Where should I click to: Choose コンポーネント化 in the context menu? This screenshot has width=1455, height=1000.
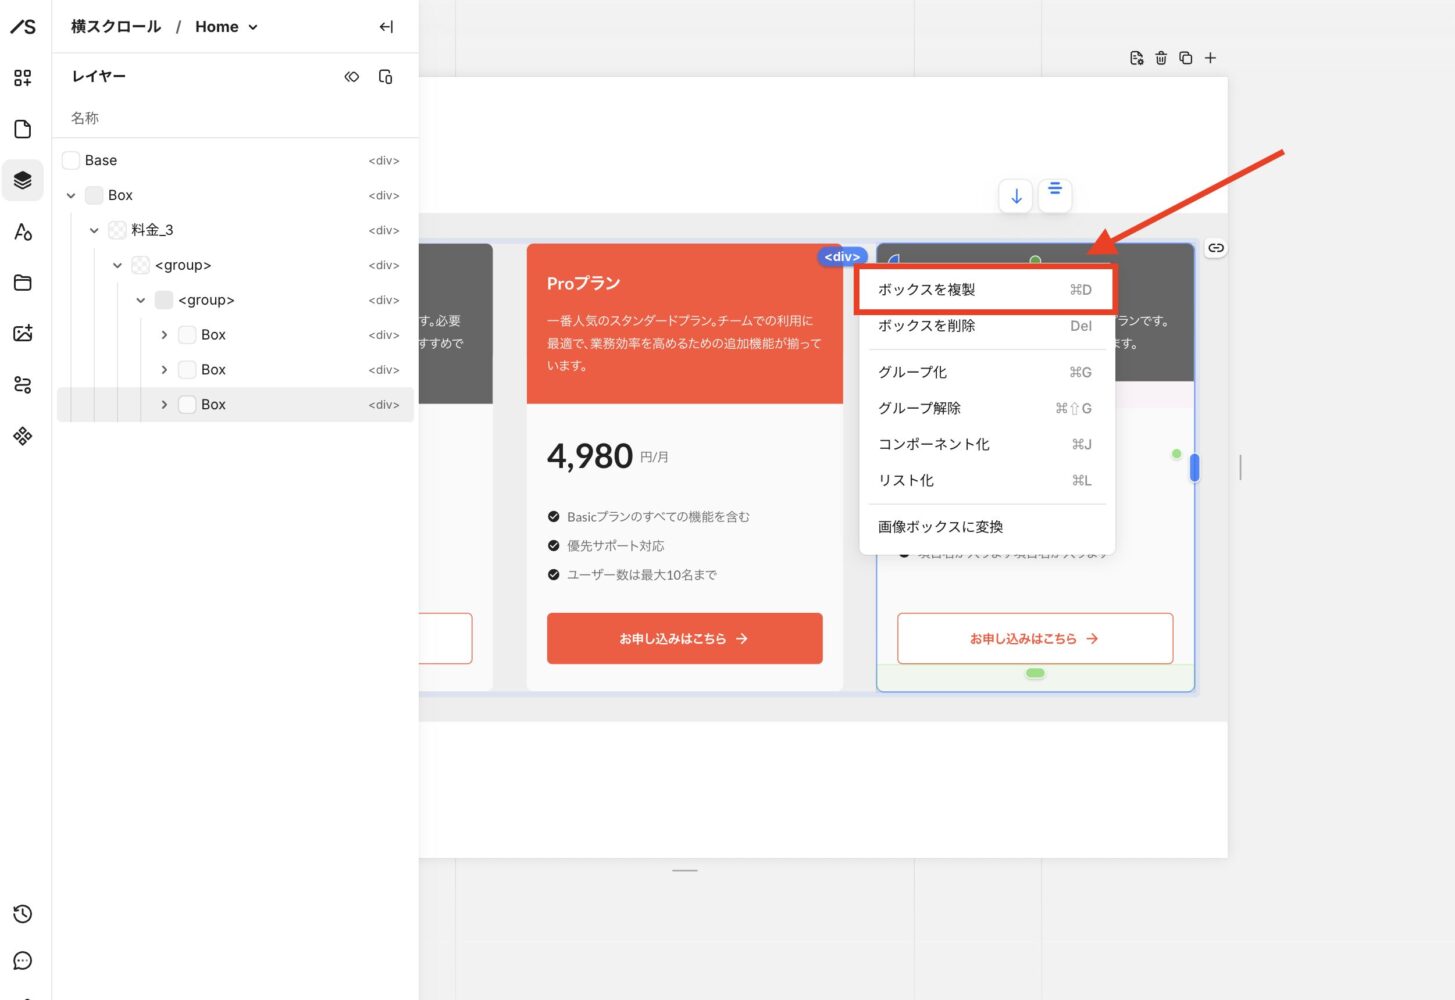point(984,444)
